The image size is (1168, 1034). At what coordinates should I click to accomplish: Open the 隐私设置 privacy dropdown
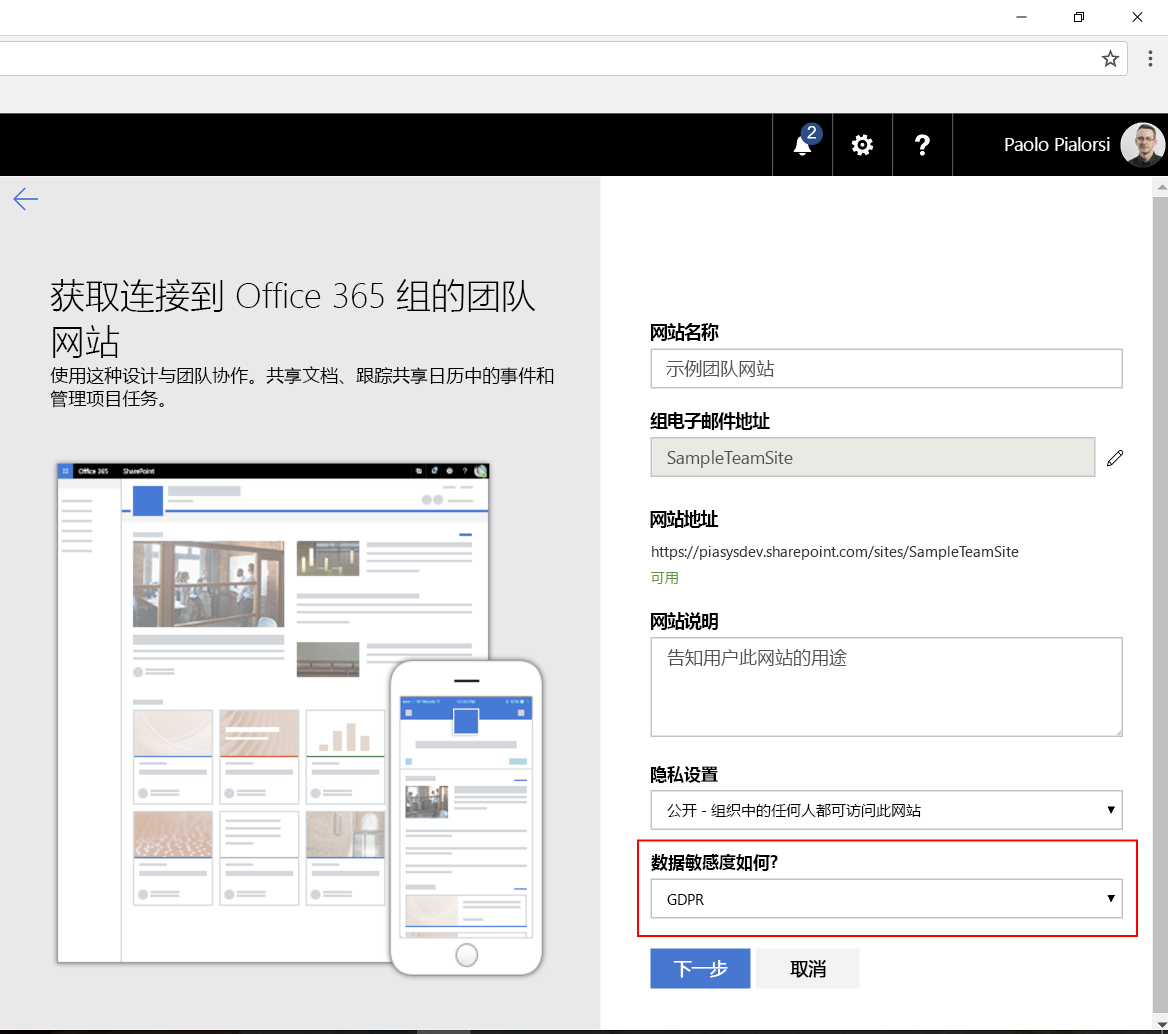[886, 810]
